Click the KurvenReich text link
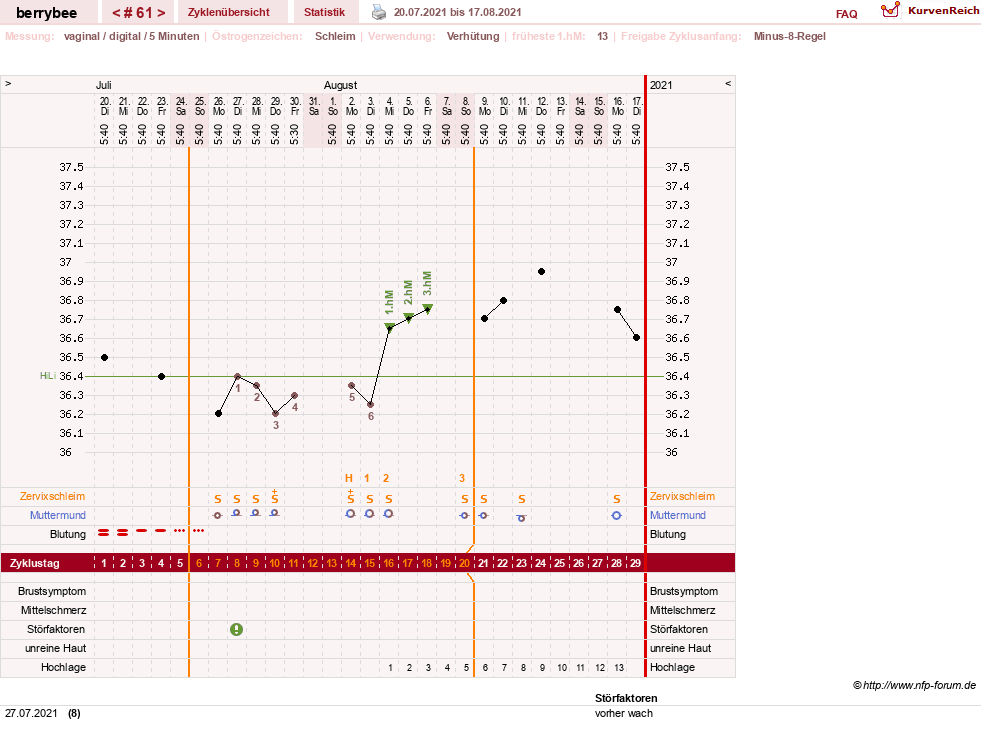 tap(943, 11)
